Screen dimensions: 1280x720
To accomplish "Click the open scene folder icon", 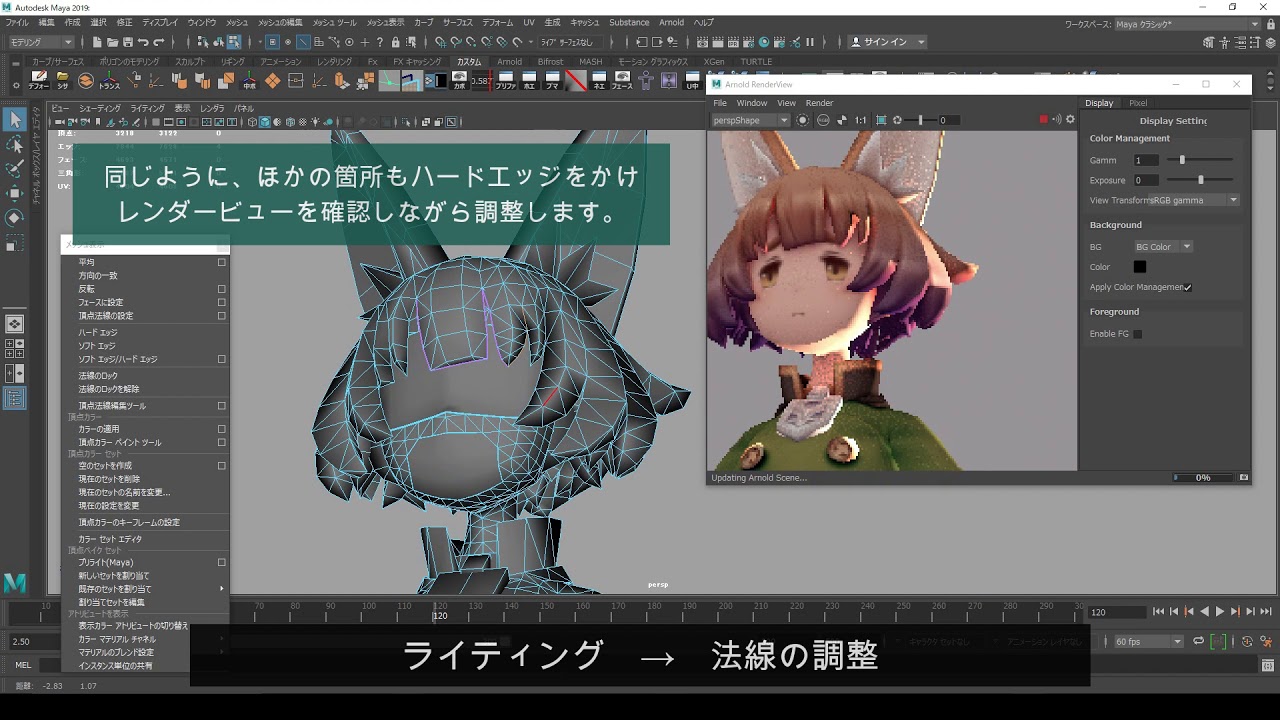I will tap(112, 42).
